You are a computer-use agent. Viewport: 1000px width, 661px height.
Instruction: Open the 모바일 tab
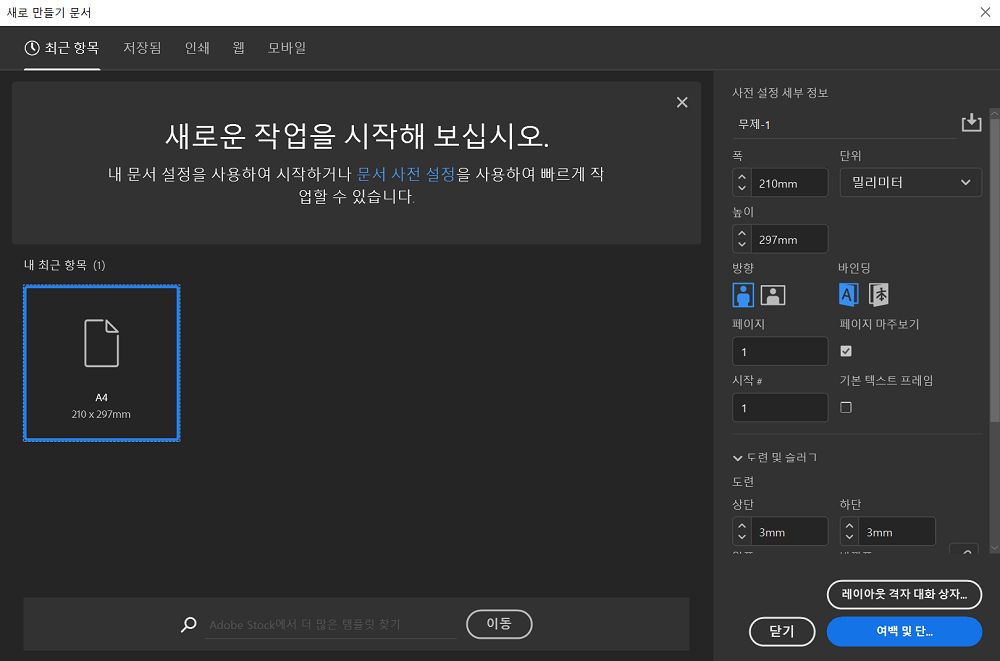[x=287, y=48]
